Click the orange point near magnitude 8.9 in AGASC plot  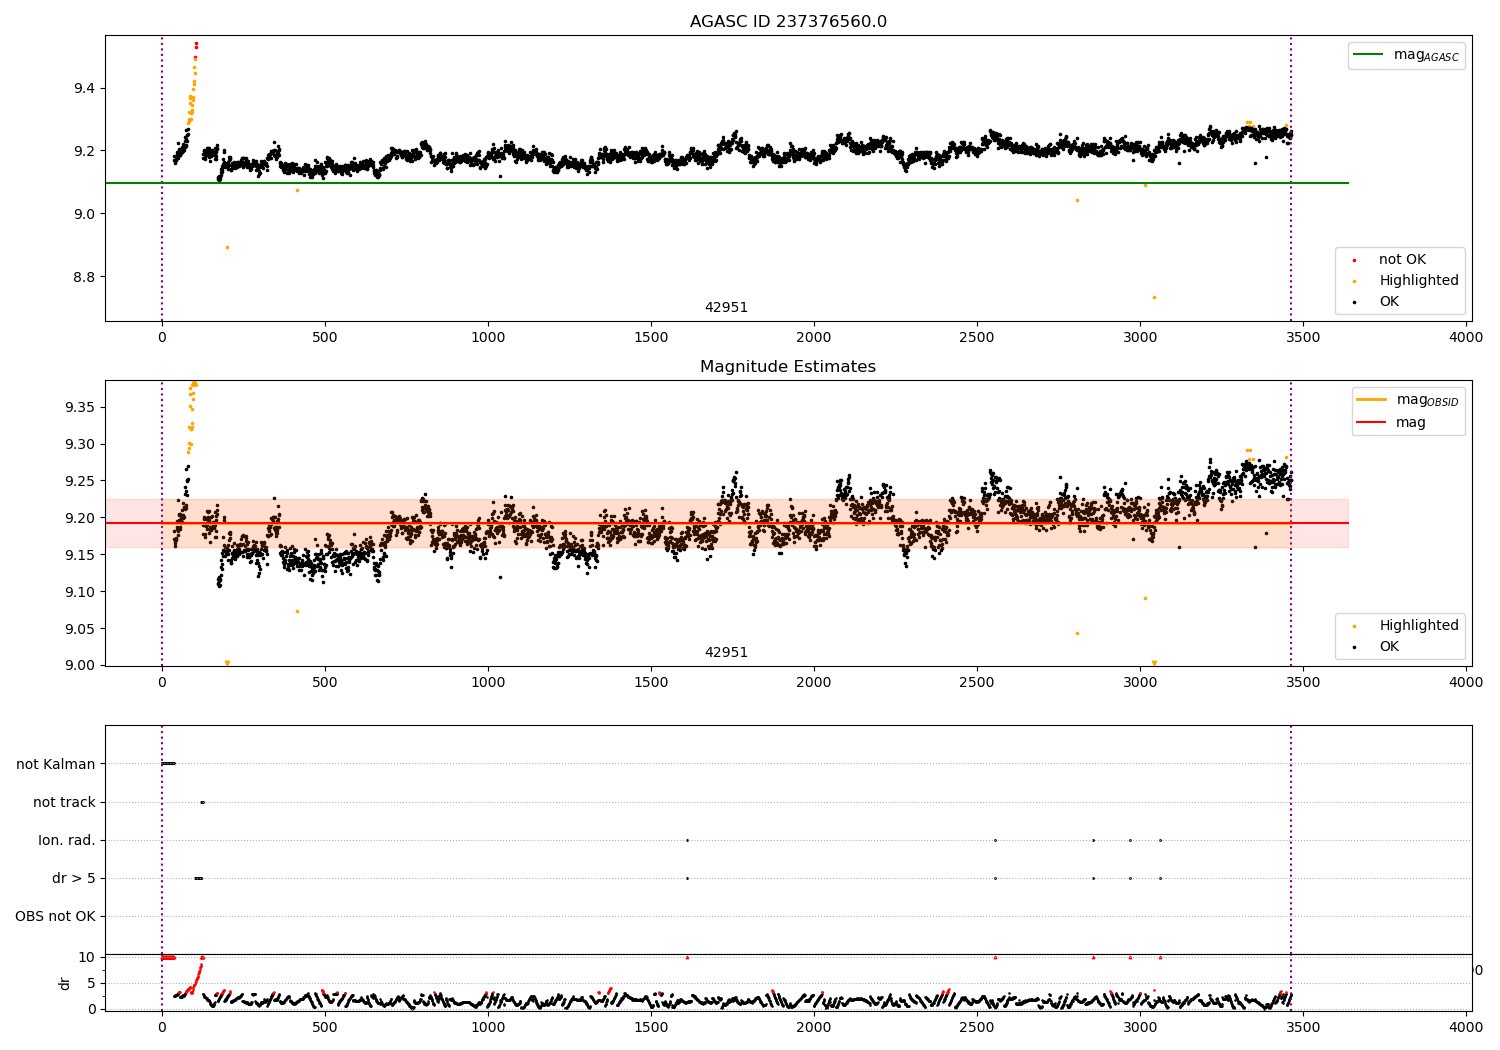point(227,247)
